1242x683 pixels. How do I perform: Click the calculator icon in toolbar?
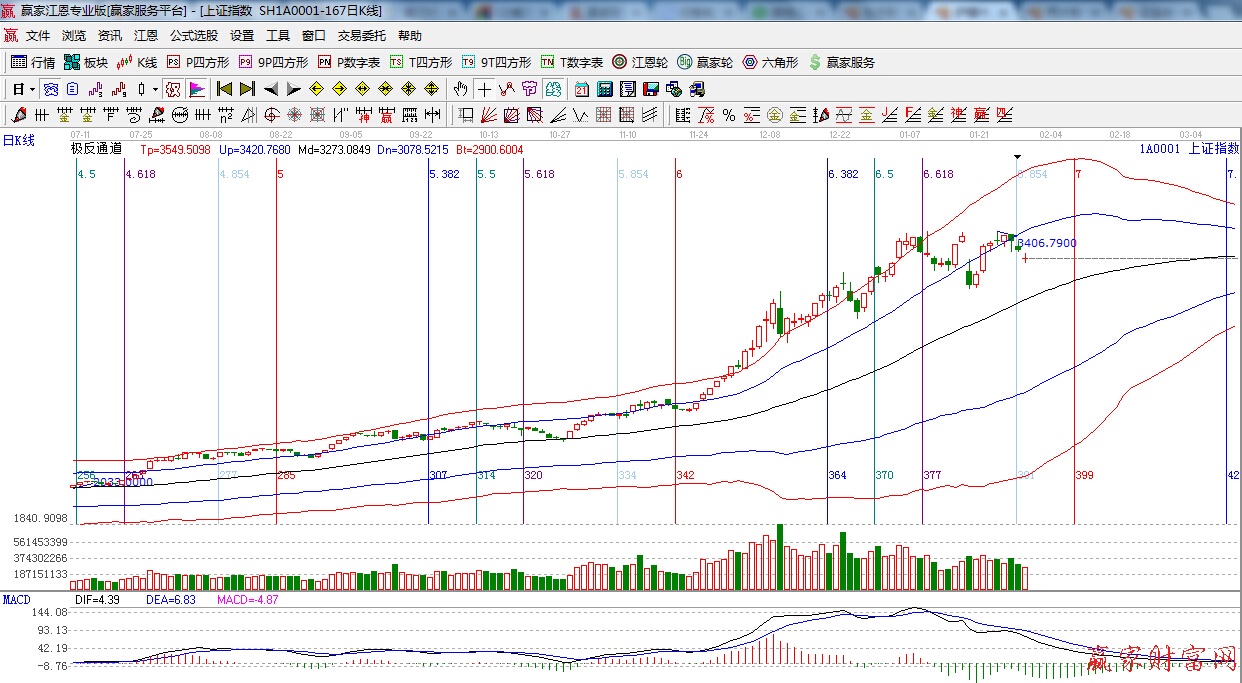point(604,89)
